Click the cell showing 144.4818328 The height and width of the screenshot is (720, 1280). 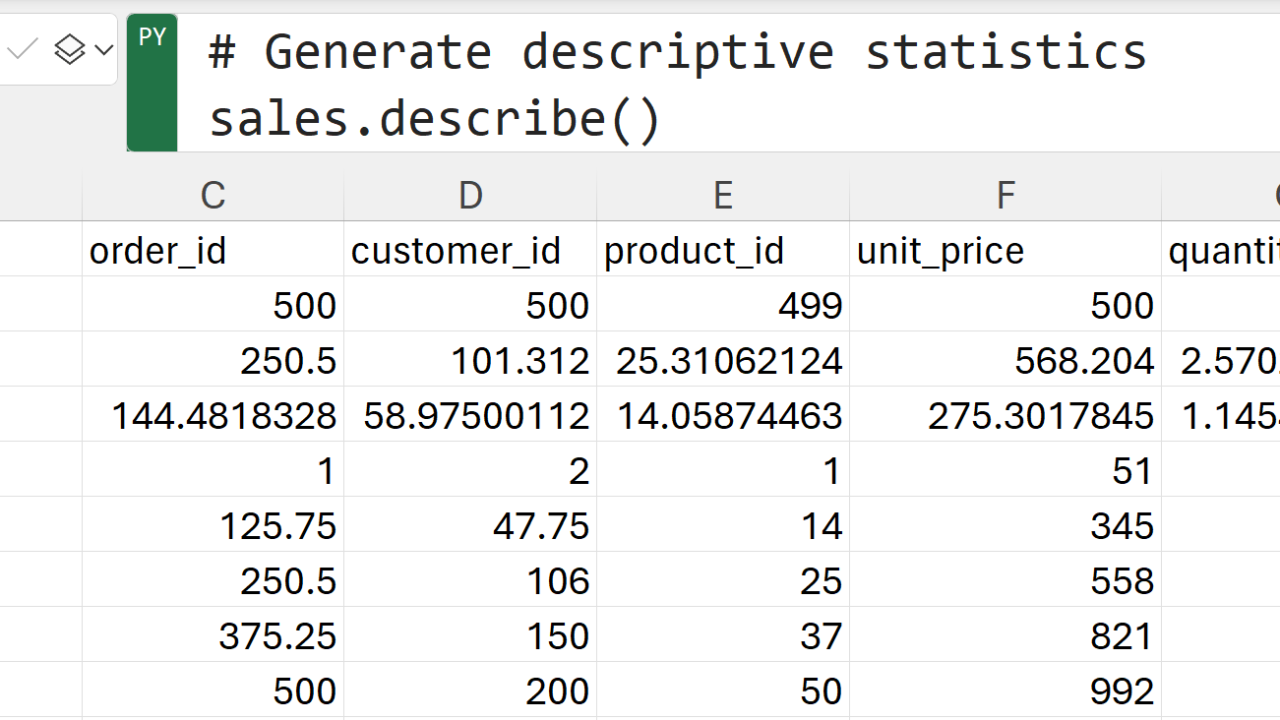pos(212,415)
